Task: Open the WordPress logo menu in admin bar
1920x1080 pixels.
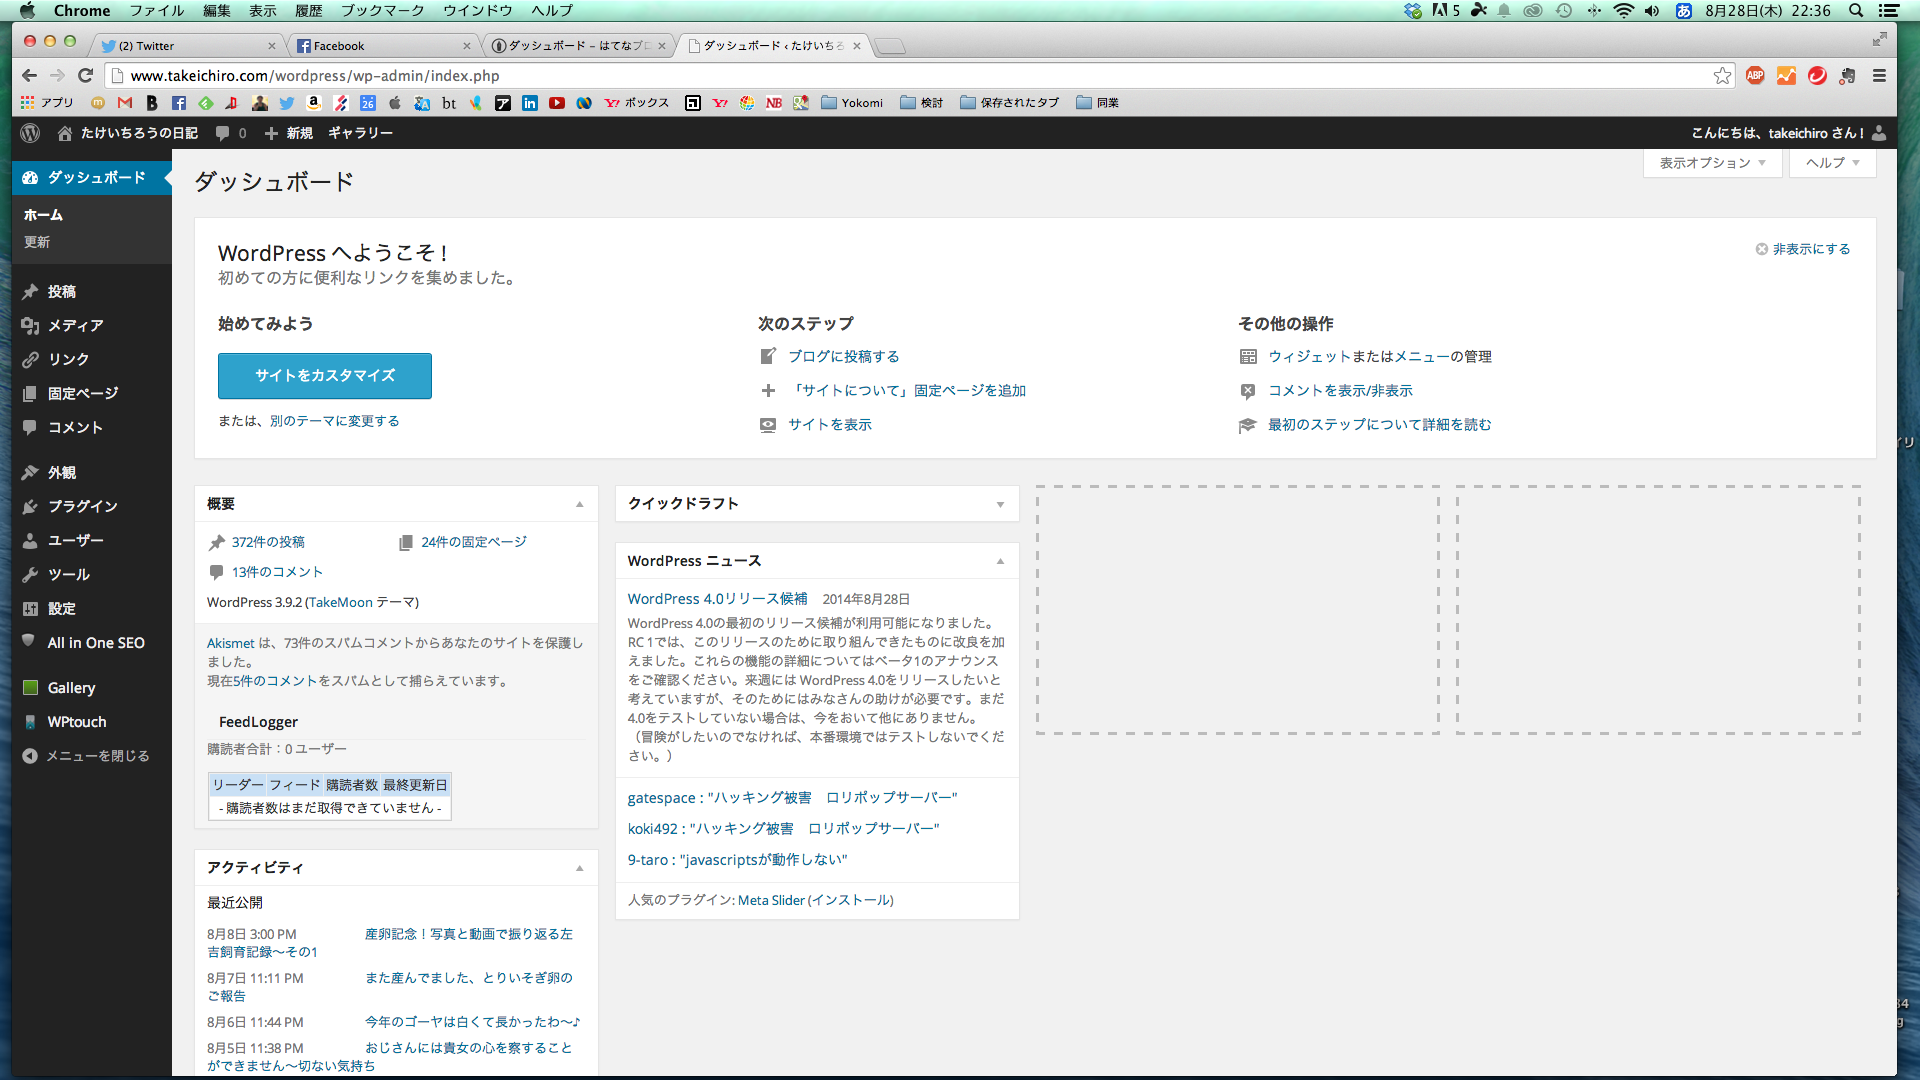Action: pyautogui.click(x=30, y=133)
